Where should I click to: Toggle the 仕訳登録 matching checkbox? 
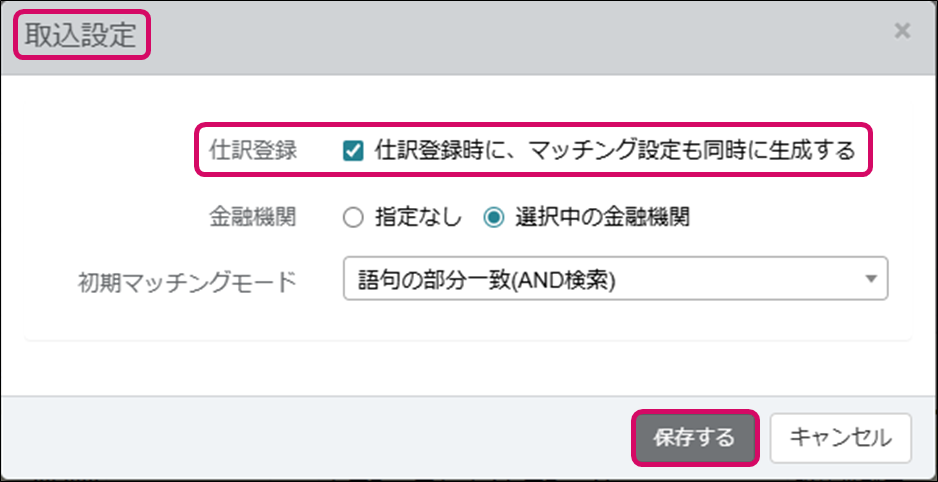[x=352, y=151]
